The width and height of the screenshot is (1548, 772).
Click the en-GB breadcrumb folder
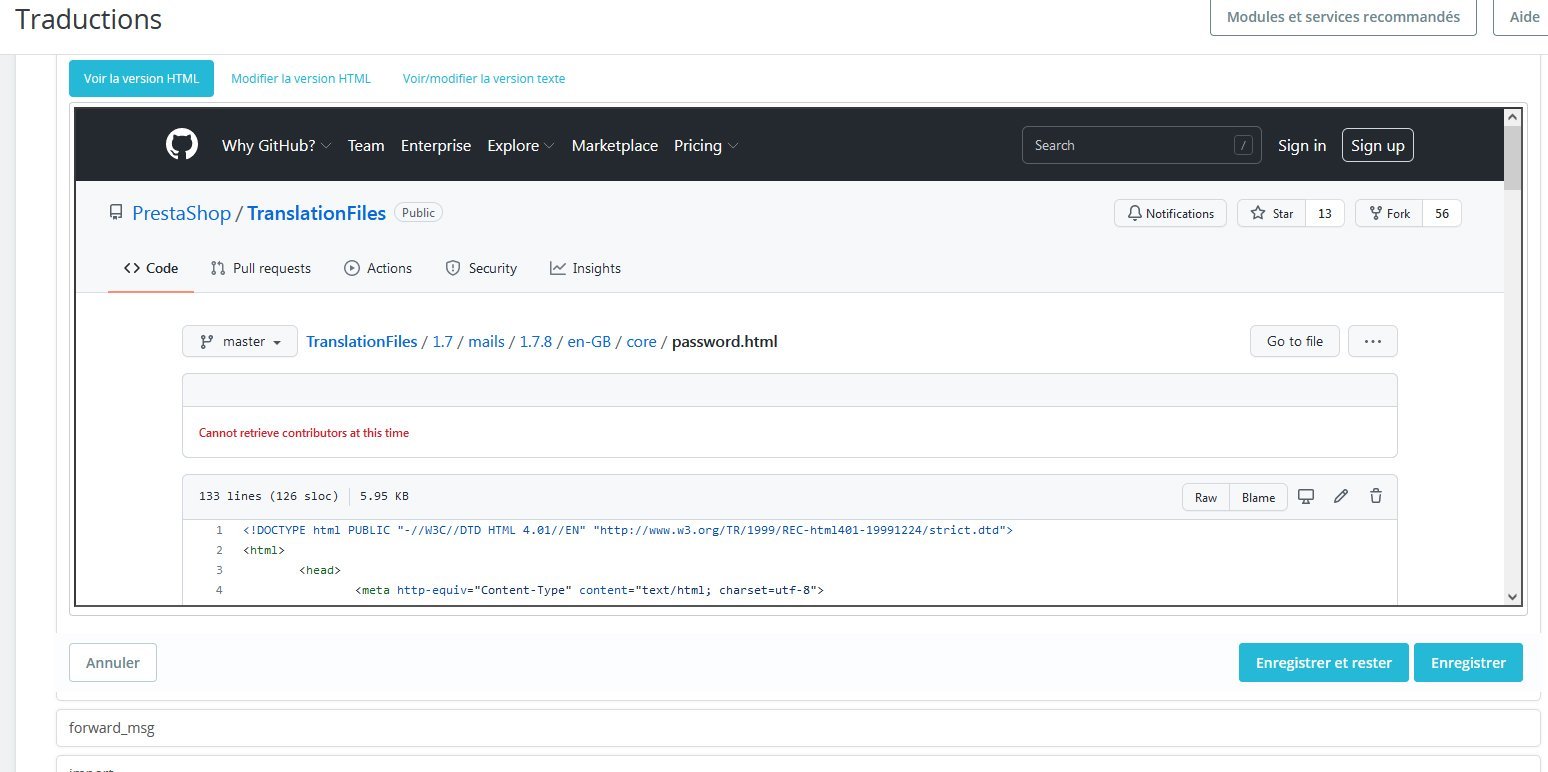pos(589,341)
